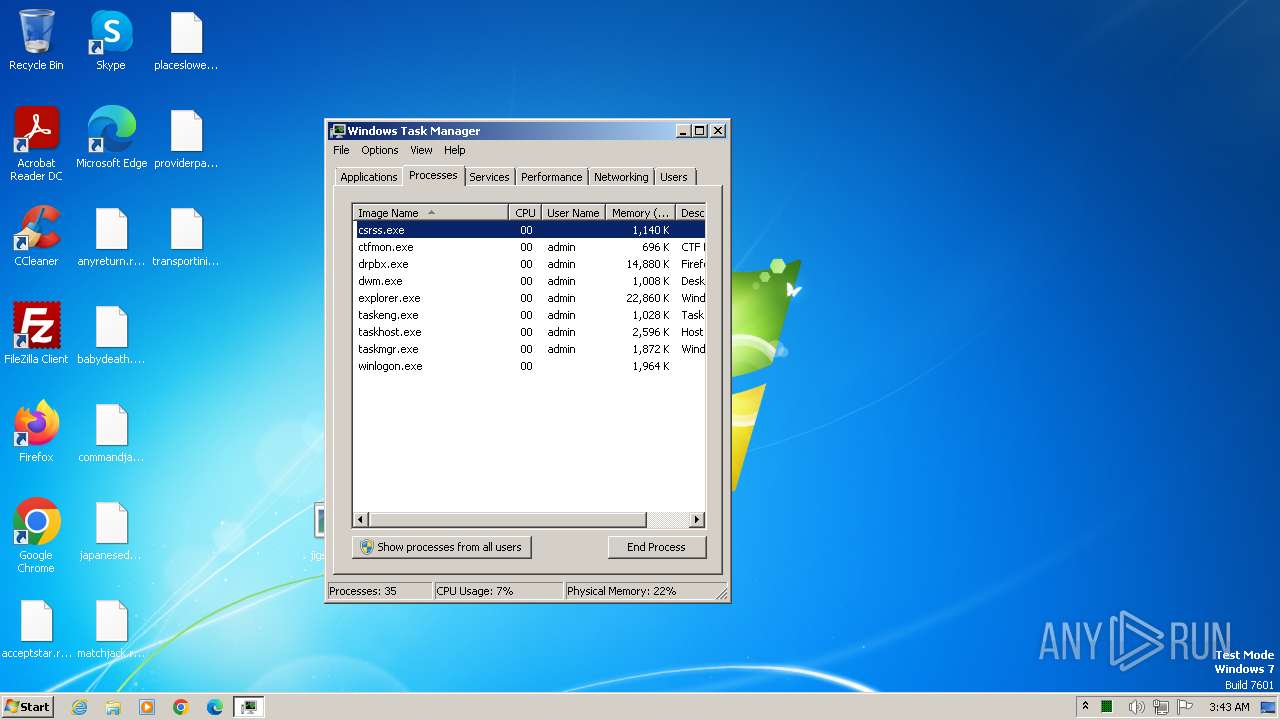Select the japanesed file icon

(x=111, y=530)
